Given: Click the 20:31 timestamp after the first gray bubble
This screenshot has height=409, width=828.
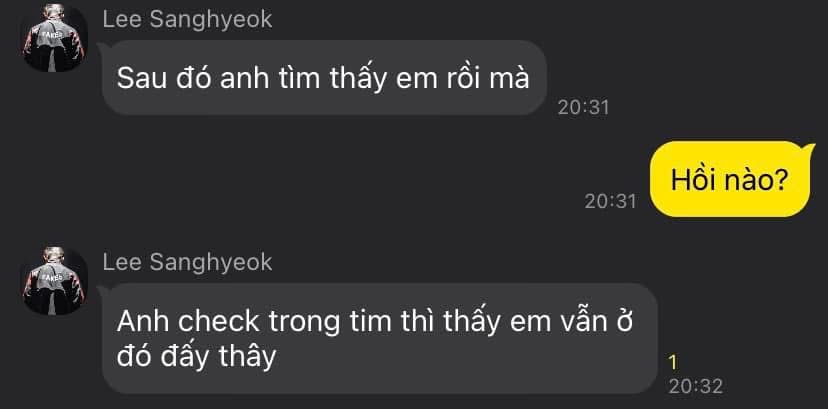Looking at the screenshot, I should coord(584,108).
